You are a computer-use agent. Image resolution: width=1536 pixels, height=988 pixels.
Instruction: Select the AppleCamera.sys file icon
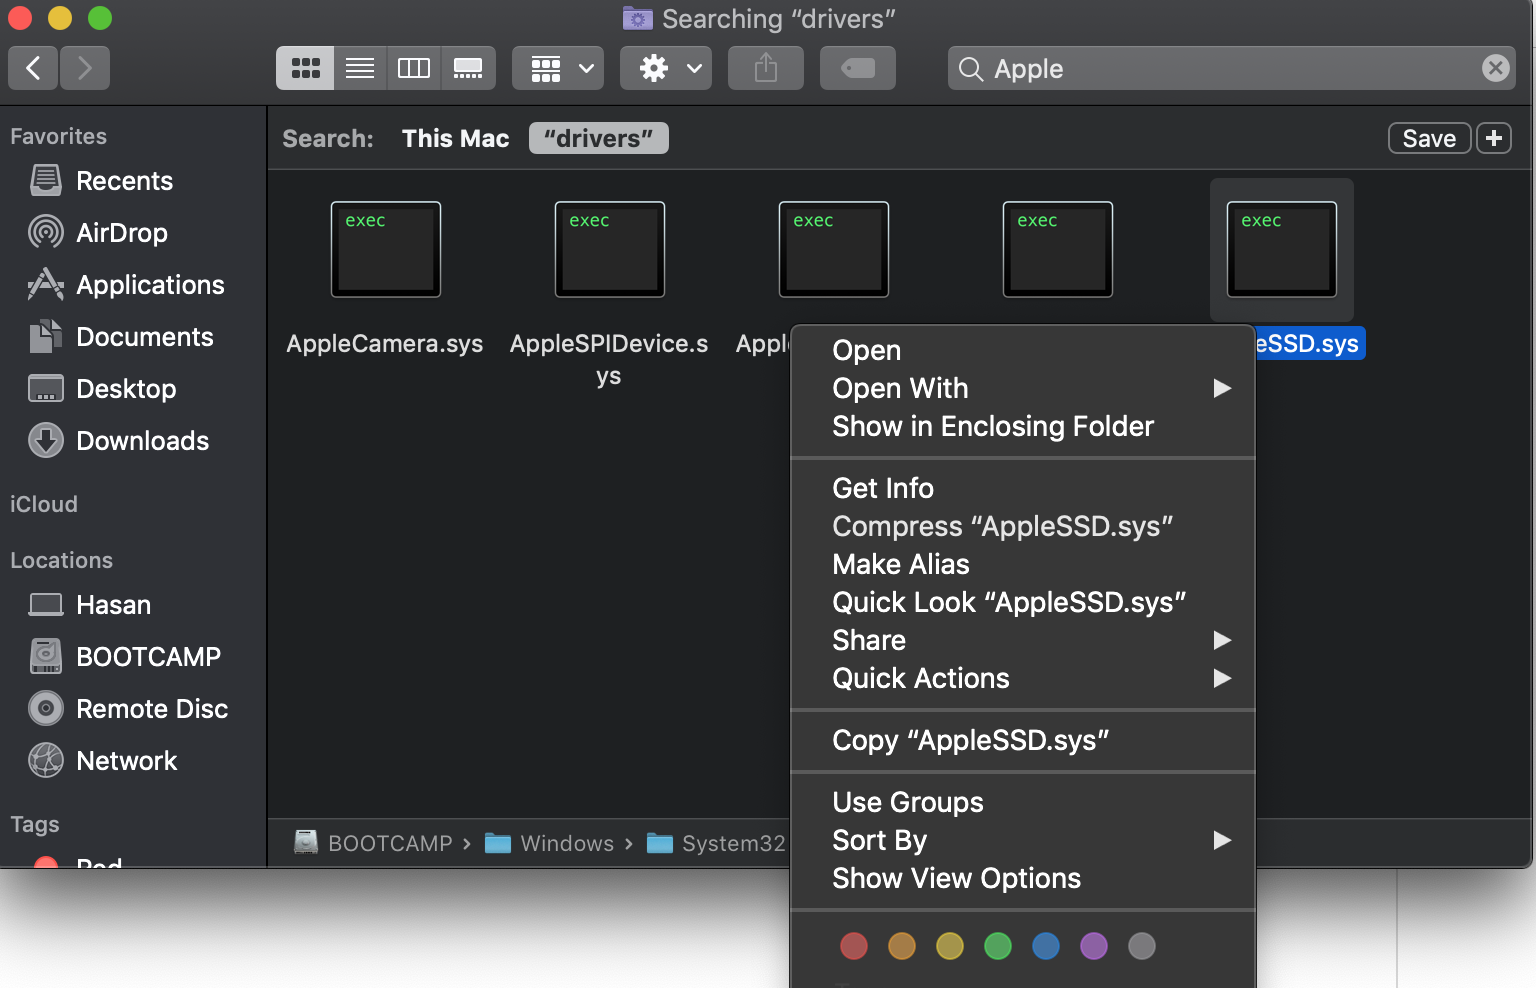pos(386,249)
